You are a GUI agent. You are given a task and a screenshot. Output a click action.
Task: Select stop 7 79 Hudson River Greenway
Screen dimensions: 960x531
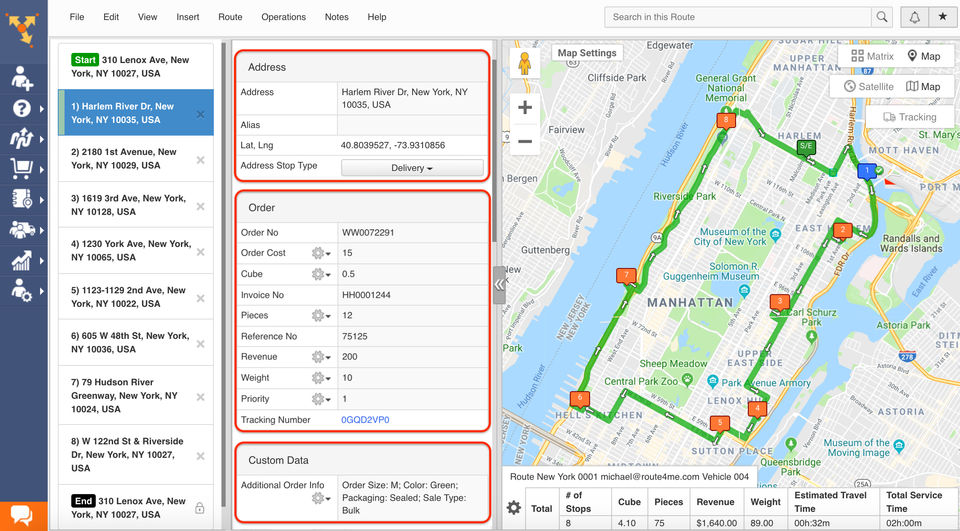(x=136, y=396)
